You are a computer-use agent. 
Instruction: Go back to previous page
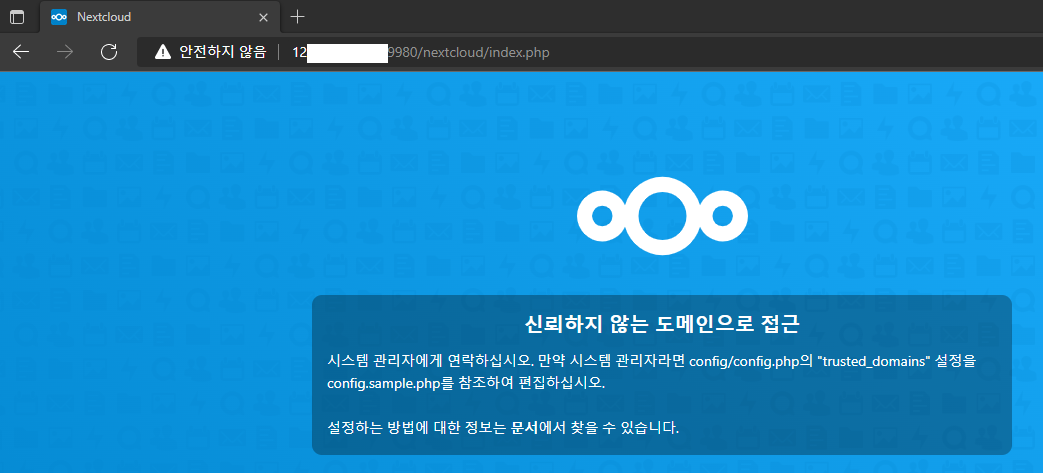pyautogui.click(x=21, y=52)
